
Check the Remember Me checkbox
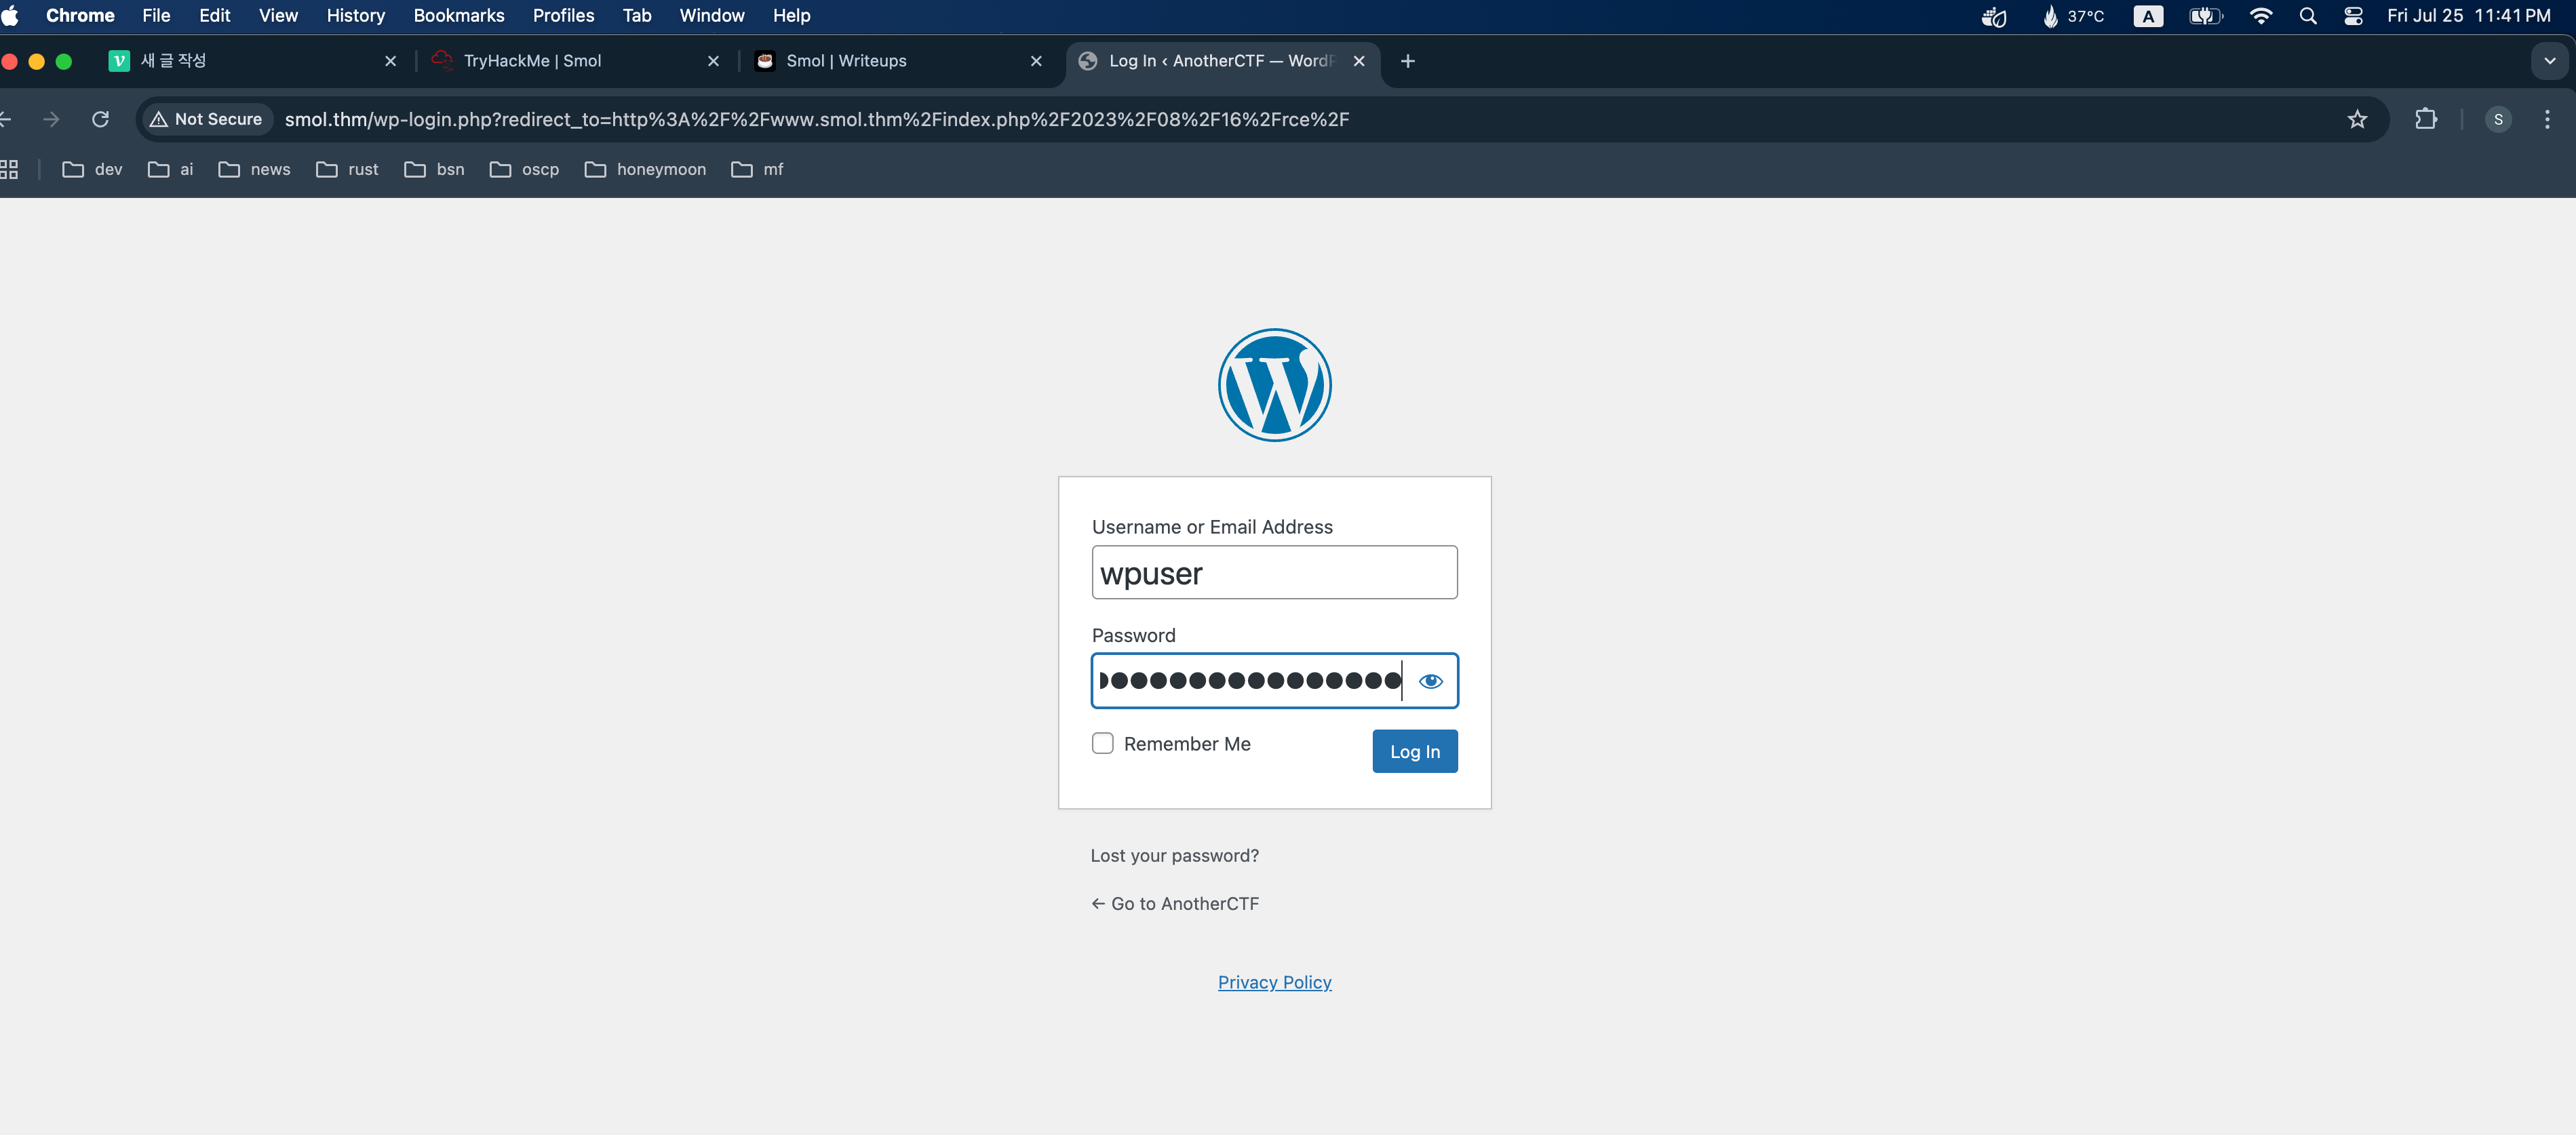pos(1102,743)
